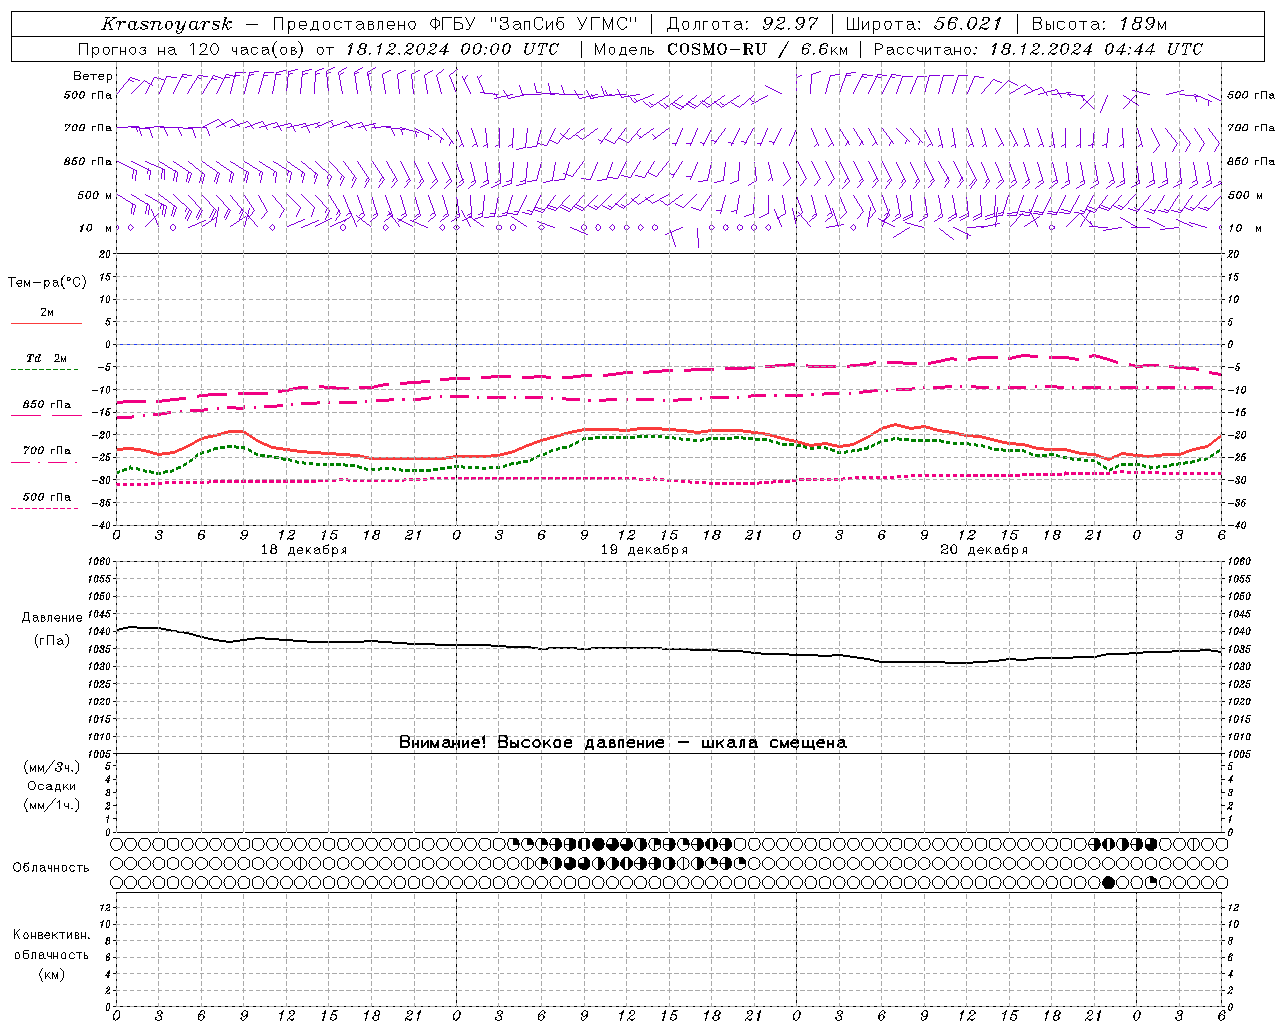The height and width of the screenshot is (1024, 1280).
Task: Click the 2м temperature legend entry
Action: click(47, 313)
